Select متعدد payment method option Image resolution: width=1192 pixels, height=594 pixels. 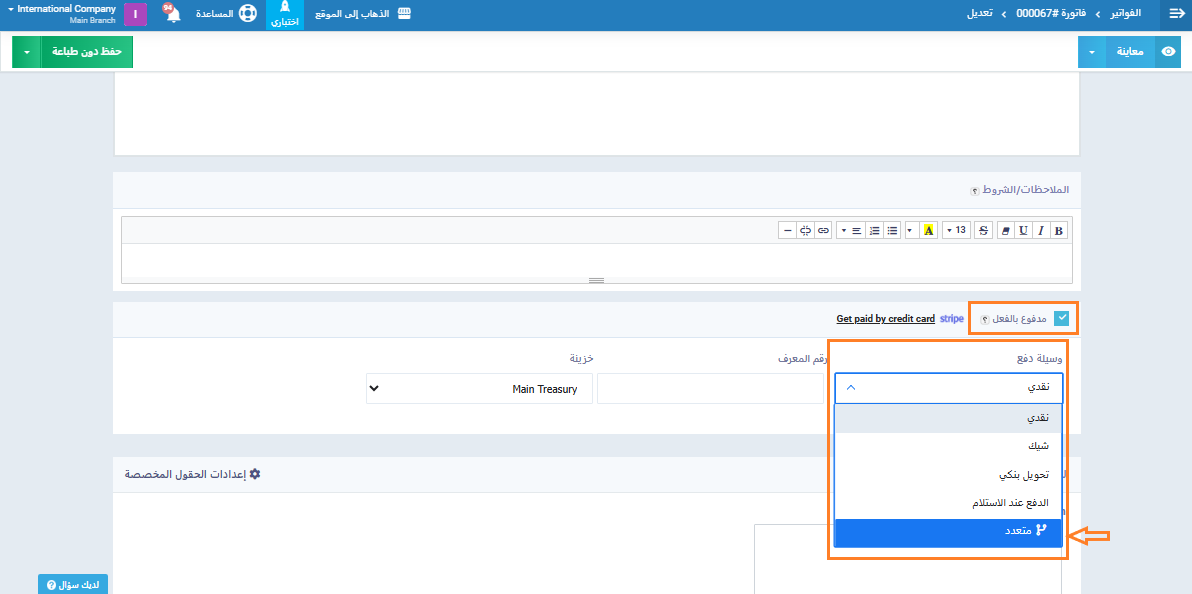[948, 532]
